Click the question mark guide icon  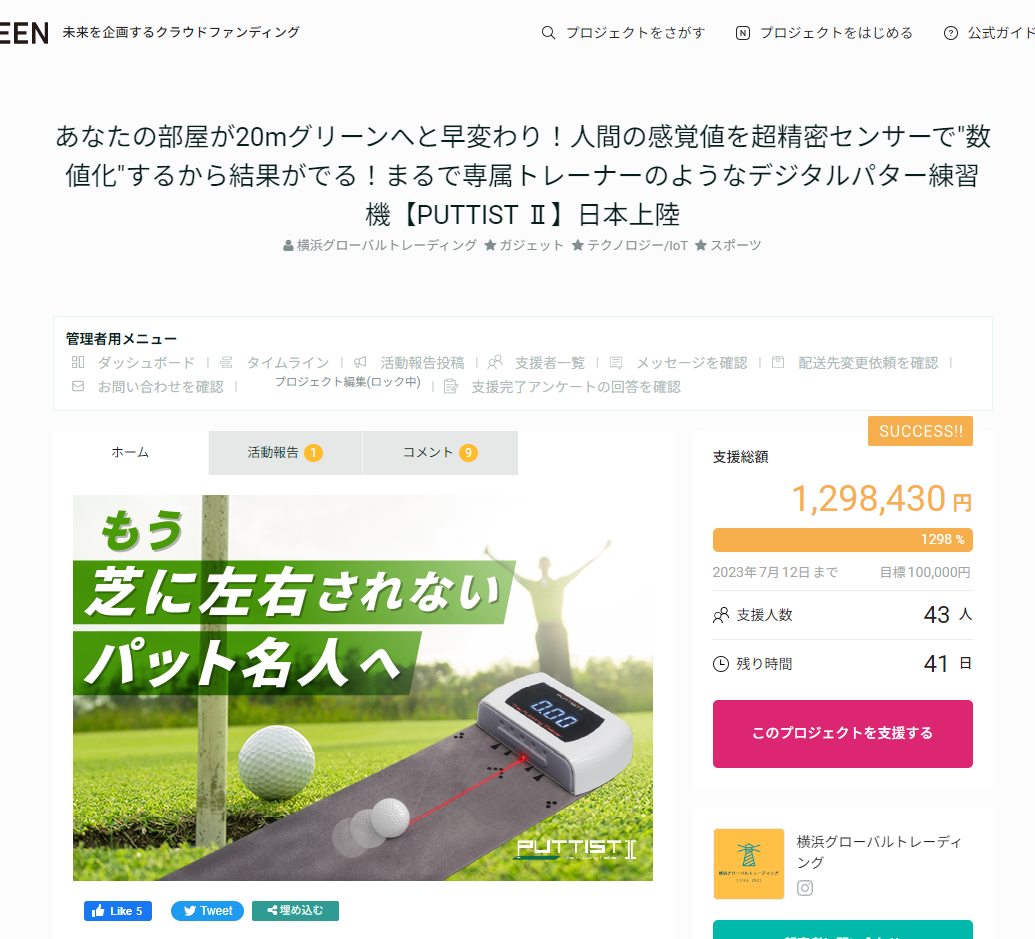point(951,33)
